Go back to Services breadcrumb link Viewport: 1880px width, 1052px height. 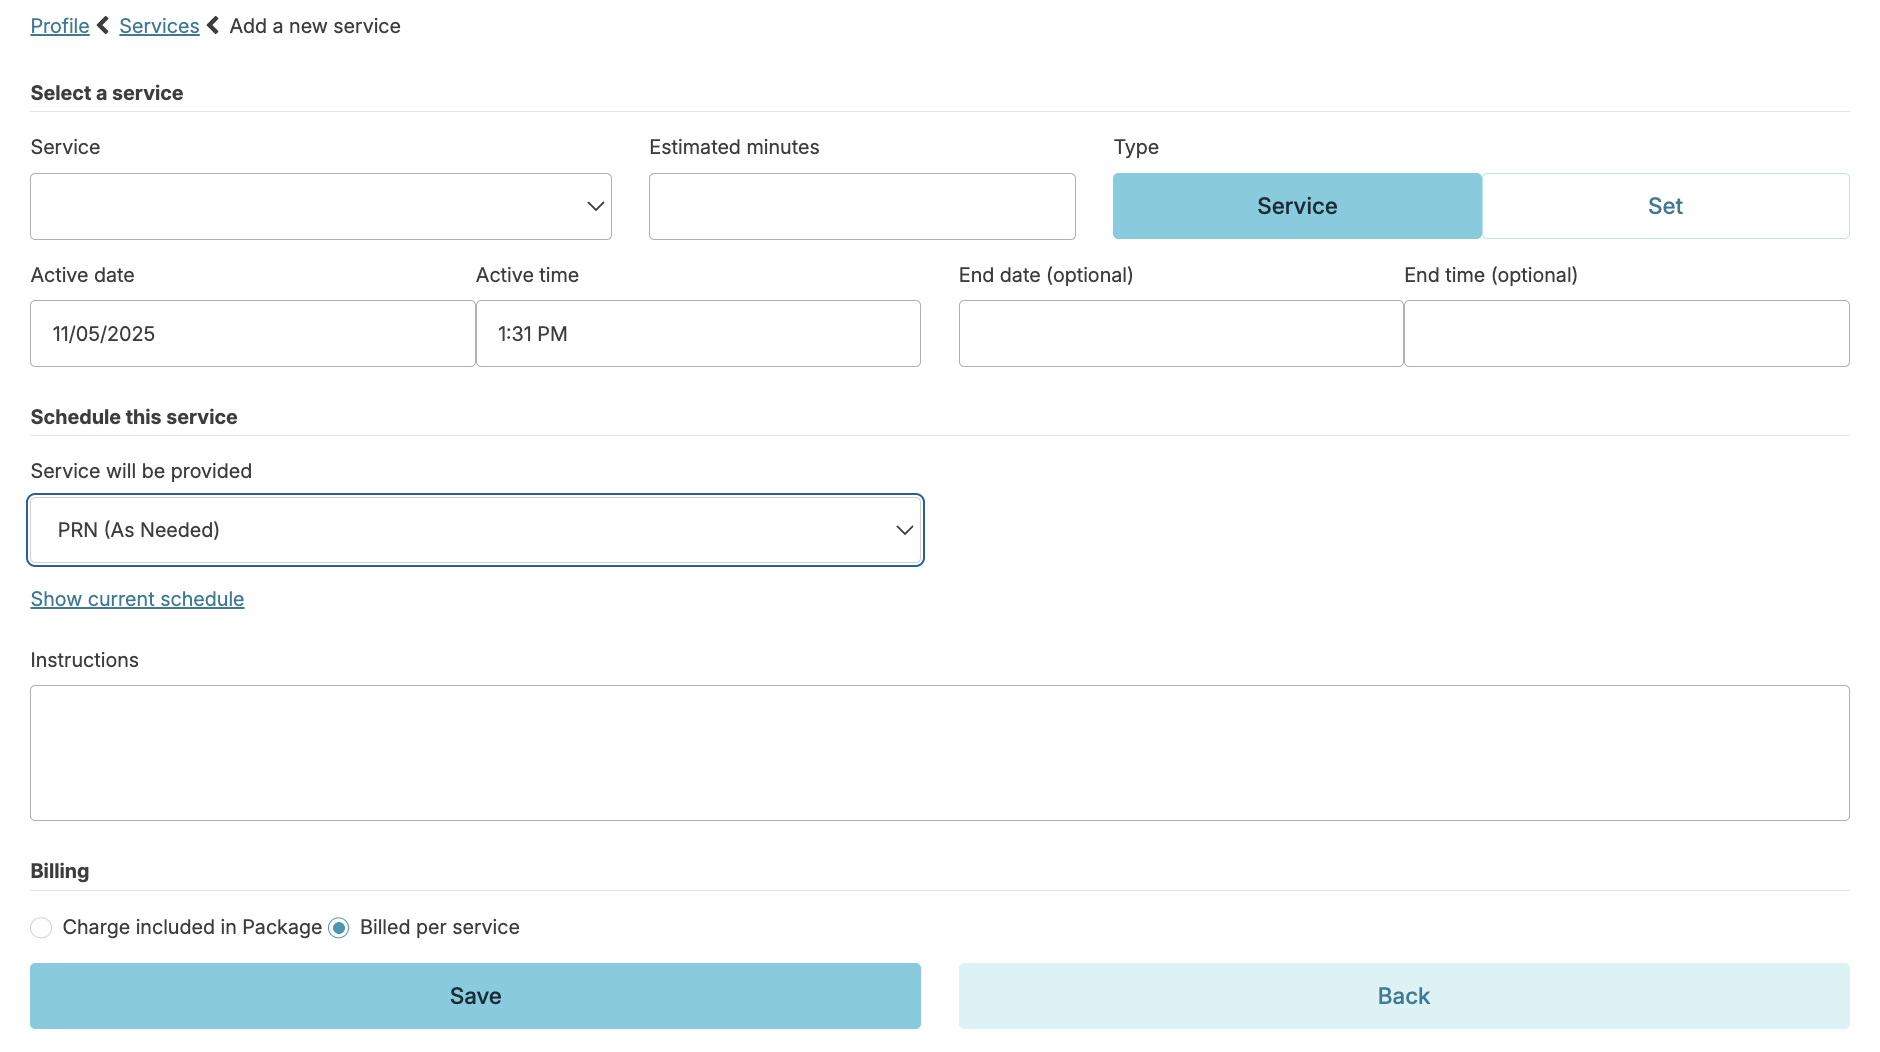click(x=159, y=26)
